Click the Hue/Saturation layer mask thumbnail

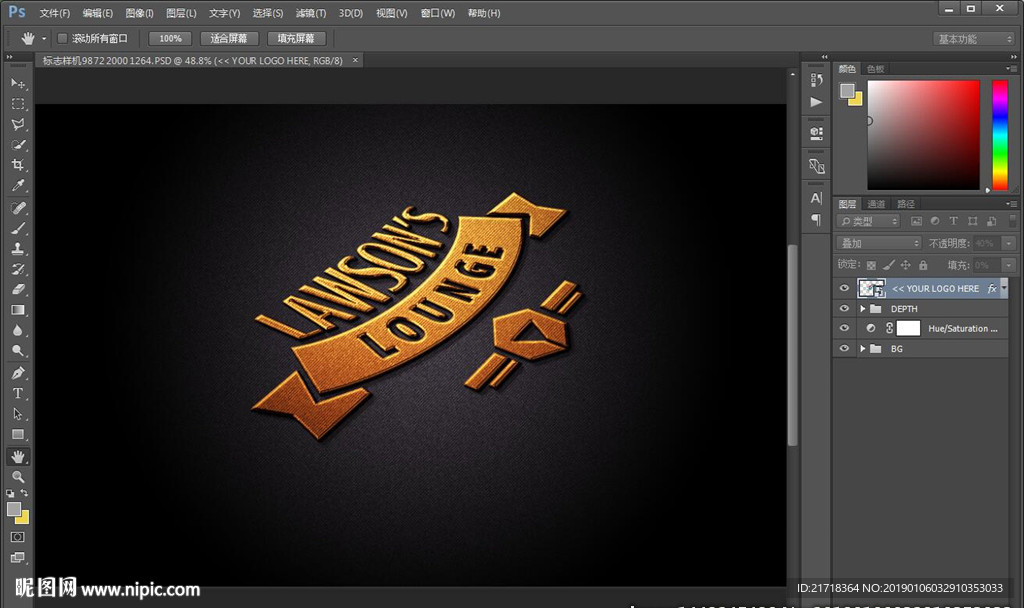tap(908, 328)
